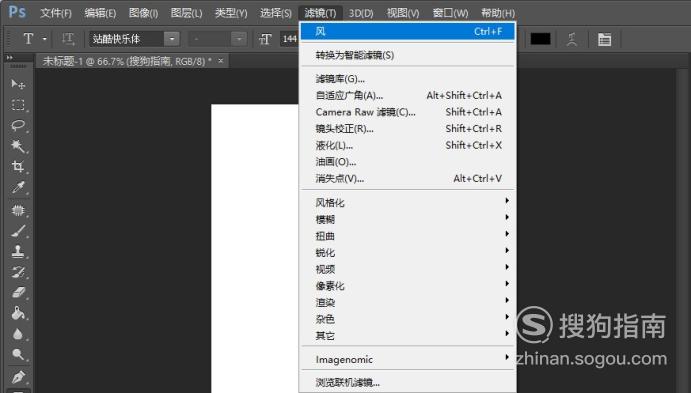
Task: Open the warp text icon
Action: pos(572,39)
